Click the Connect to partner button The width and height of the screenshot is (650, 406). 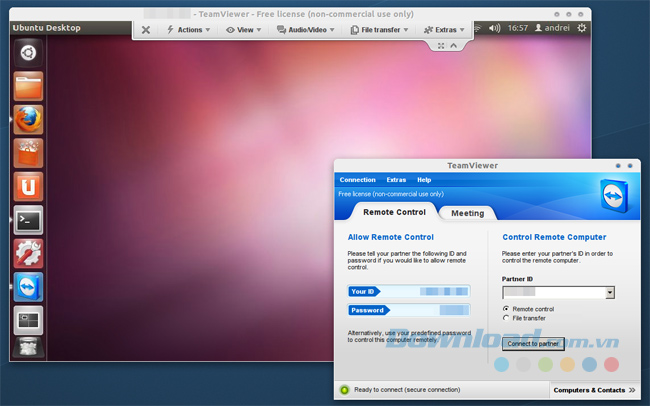(533, 343)
